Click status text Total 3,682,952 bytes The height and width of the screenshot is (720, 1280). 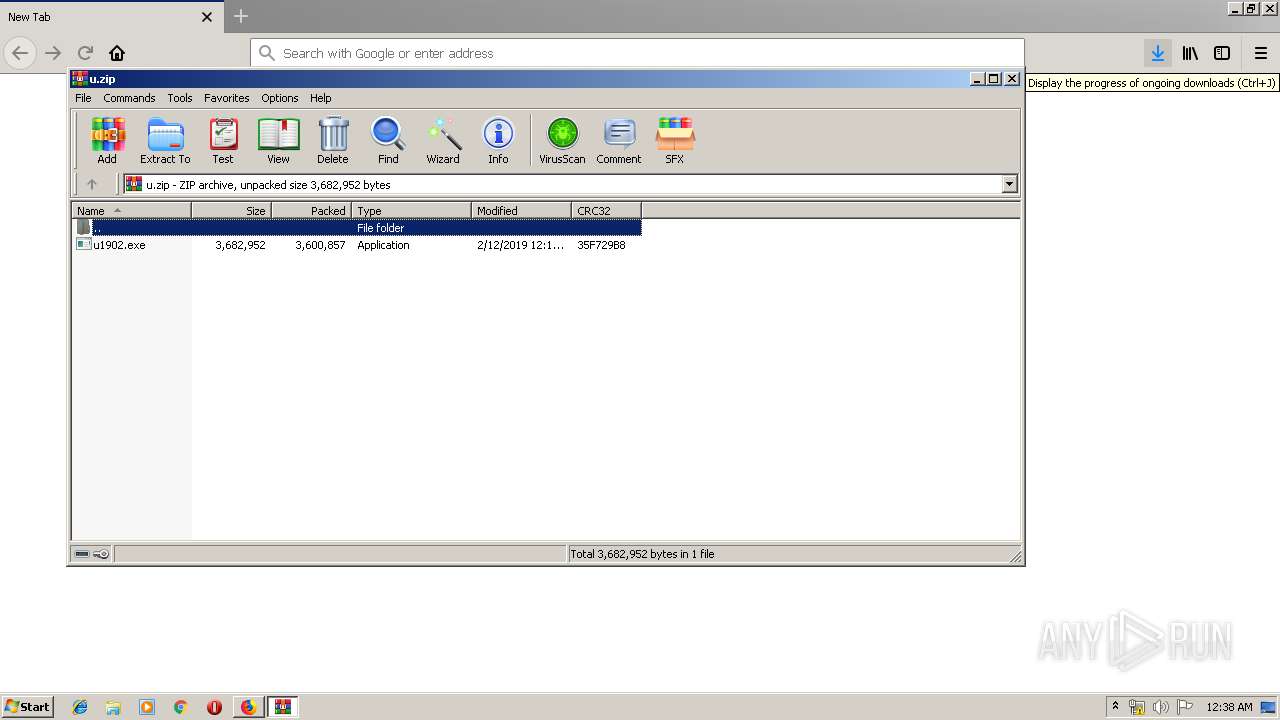642,554
